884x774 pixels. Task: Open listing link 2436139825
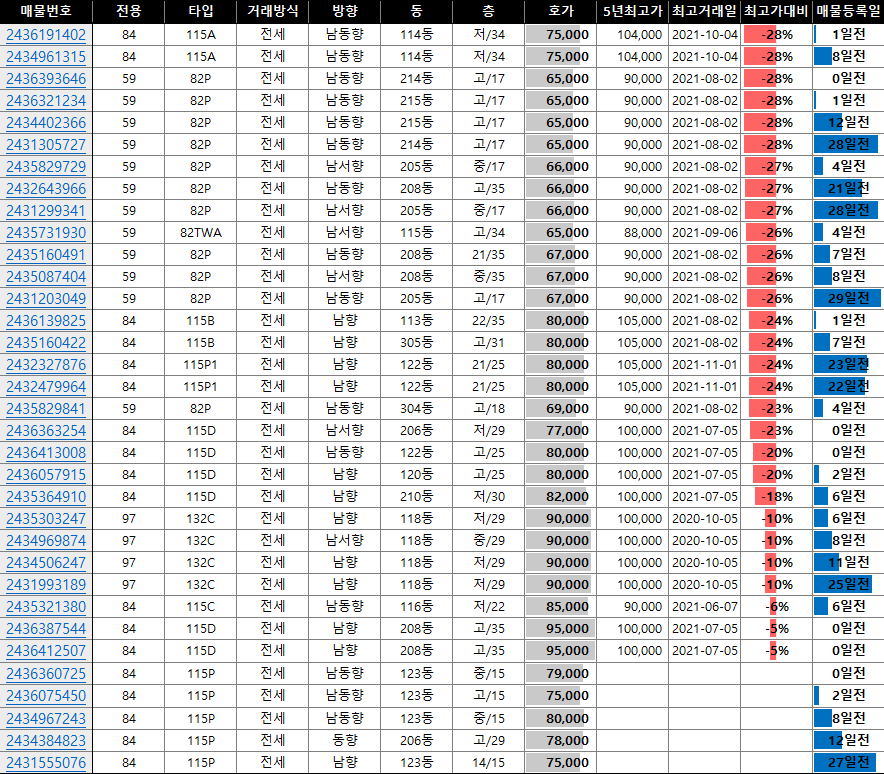pyautogui.click(x=46, y=321)
